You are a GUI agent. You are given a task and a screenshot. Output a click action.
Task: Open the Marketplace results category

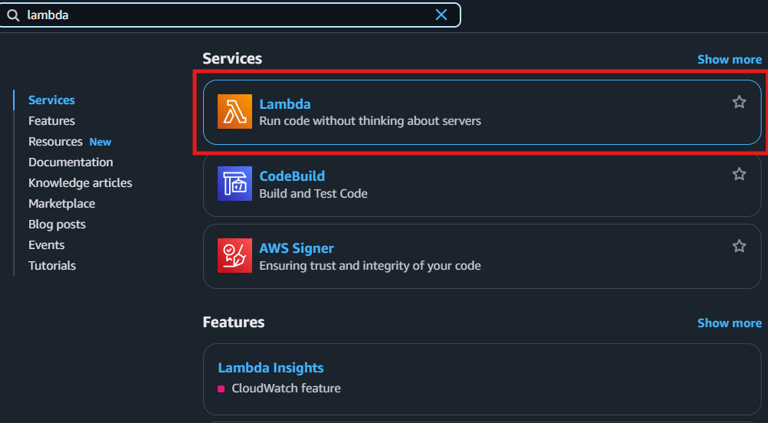[61, 204]
